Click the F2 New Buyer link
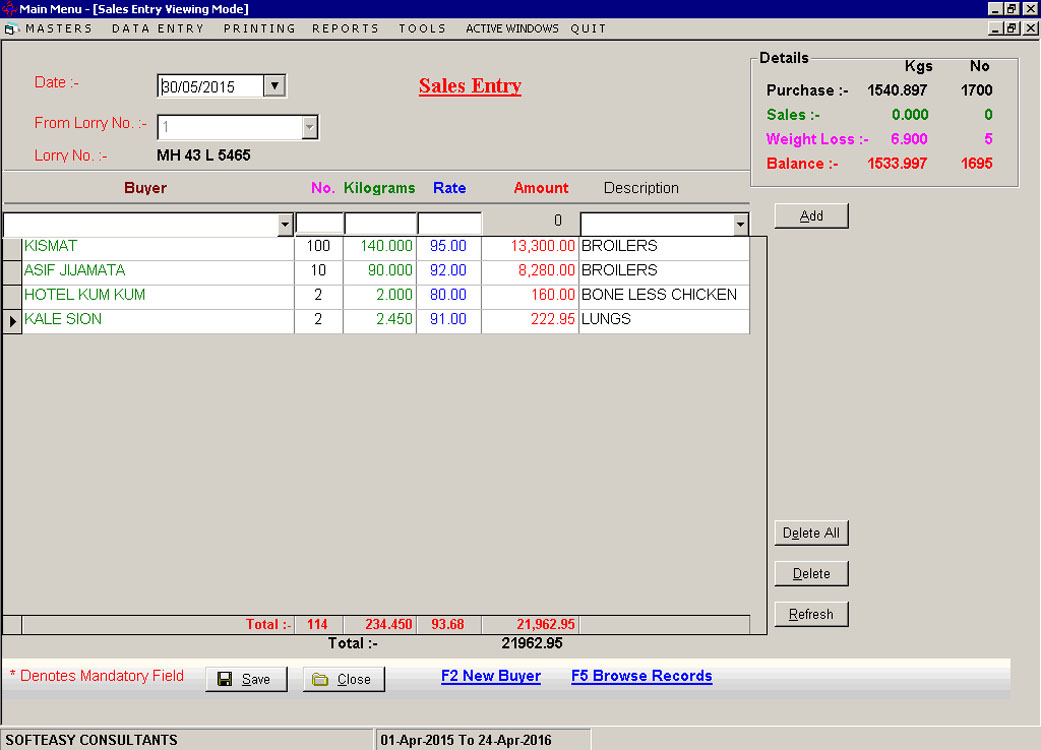Screen dimensions: 1041x750 (x=491, y=676)
